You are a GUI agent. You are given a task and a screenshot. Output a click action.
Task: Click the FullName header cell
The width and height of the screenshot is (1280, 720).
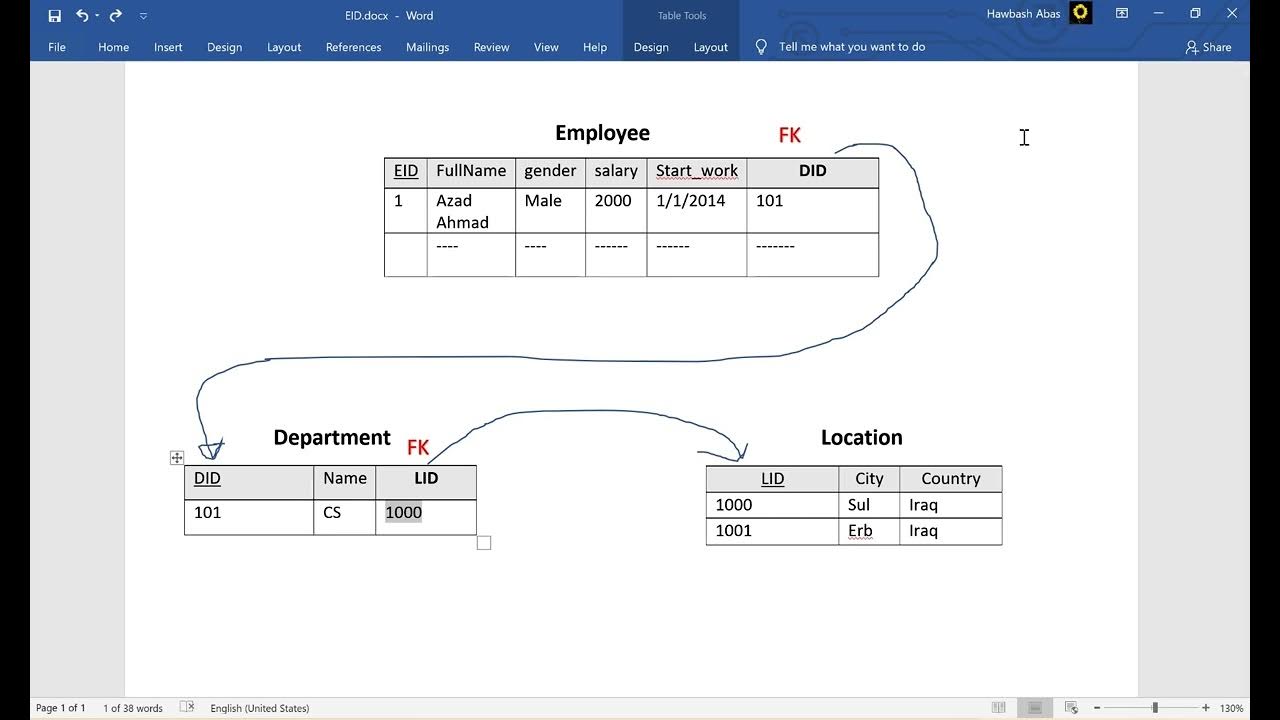click(x=471, y=172)
